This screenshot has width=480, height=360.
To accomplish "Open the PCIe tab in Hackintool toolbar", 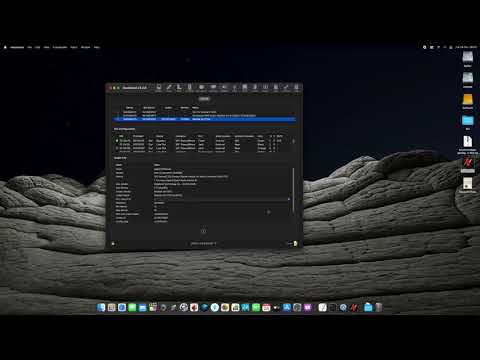I will (x=255, y=88).
